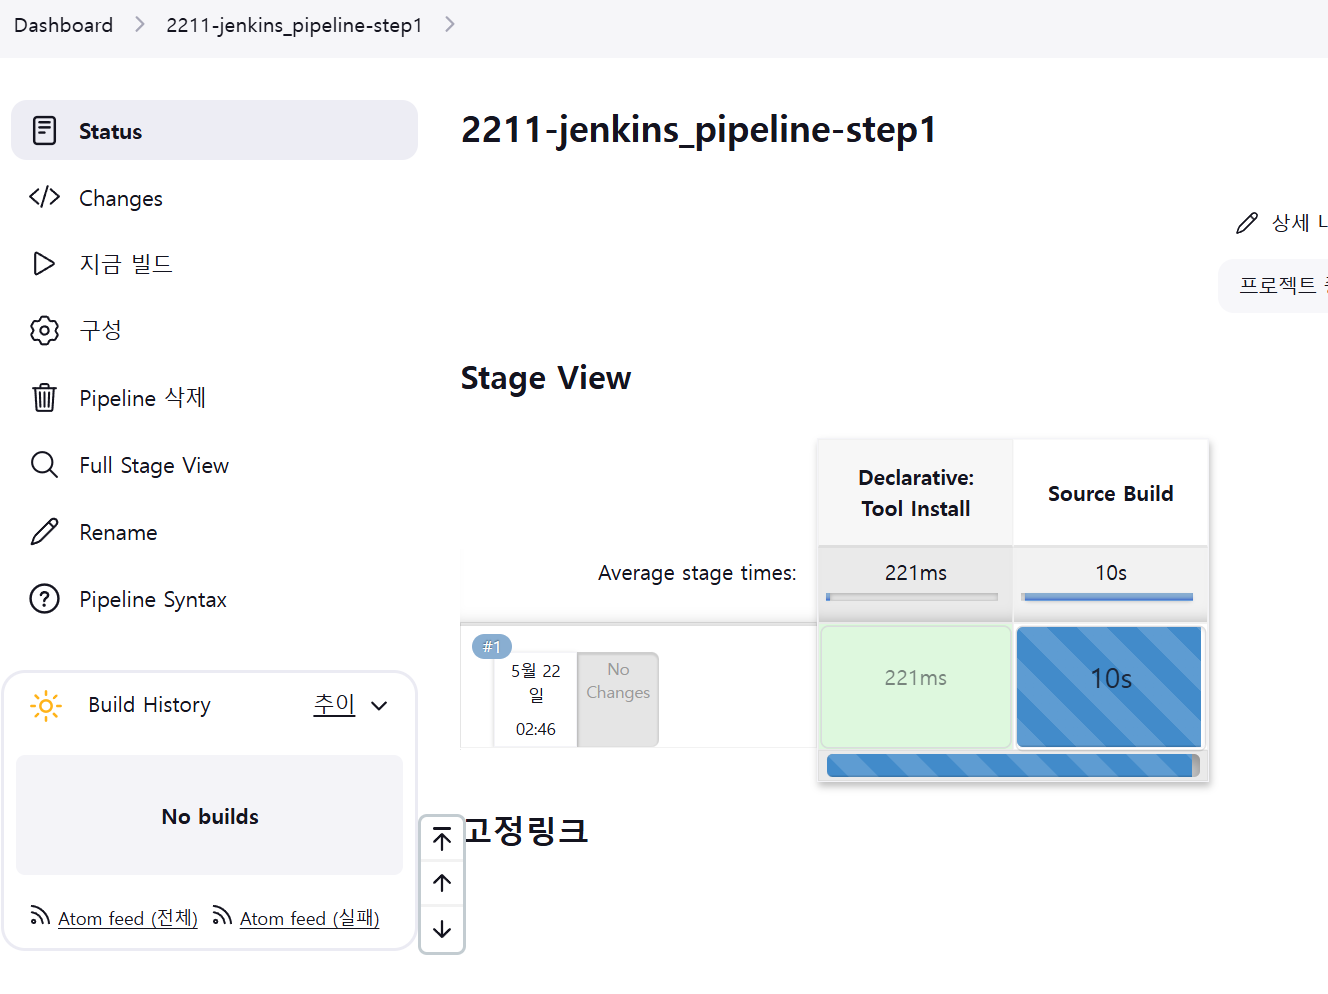Click the sun weather icon in Build History
This screenshot has height=994, width=1328.
click(x=46, y=706)
